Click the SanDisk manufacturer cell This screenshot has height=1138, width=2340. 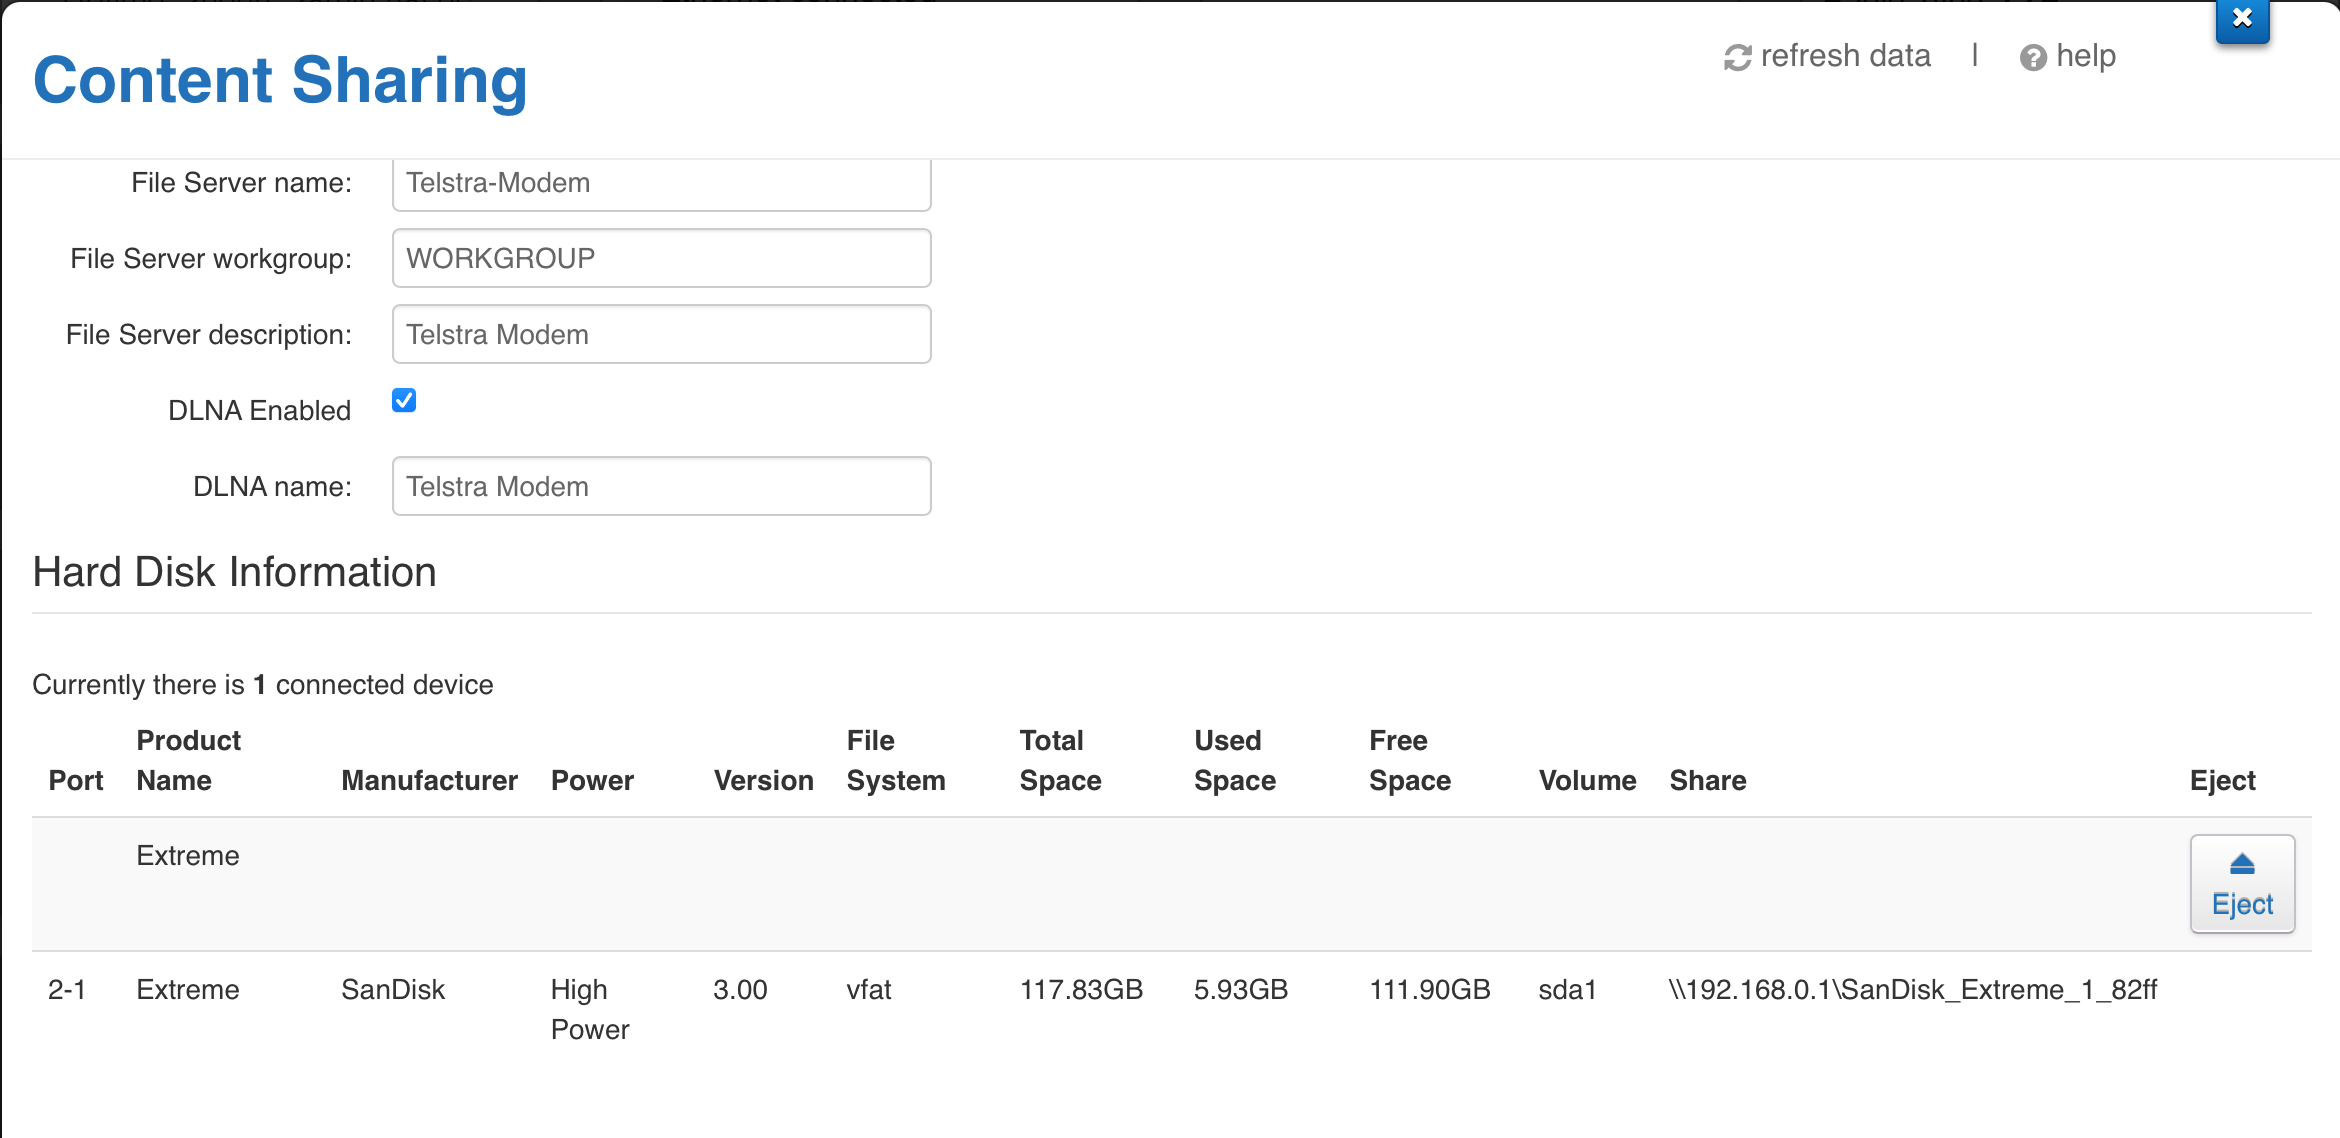point(393,990)
